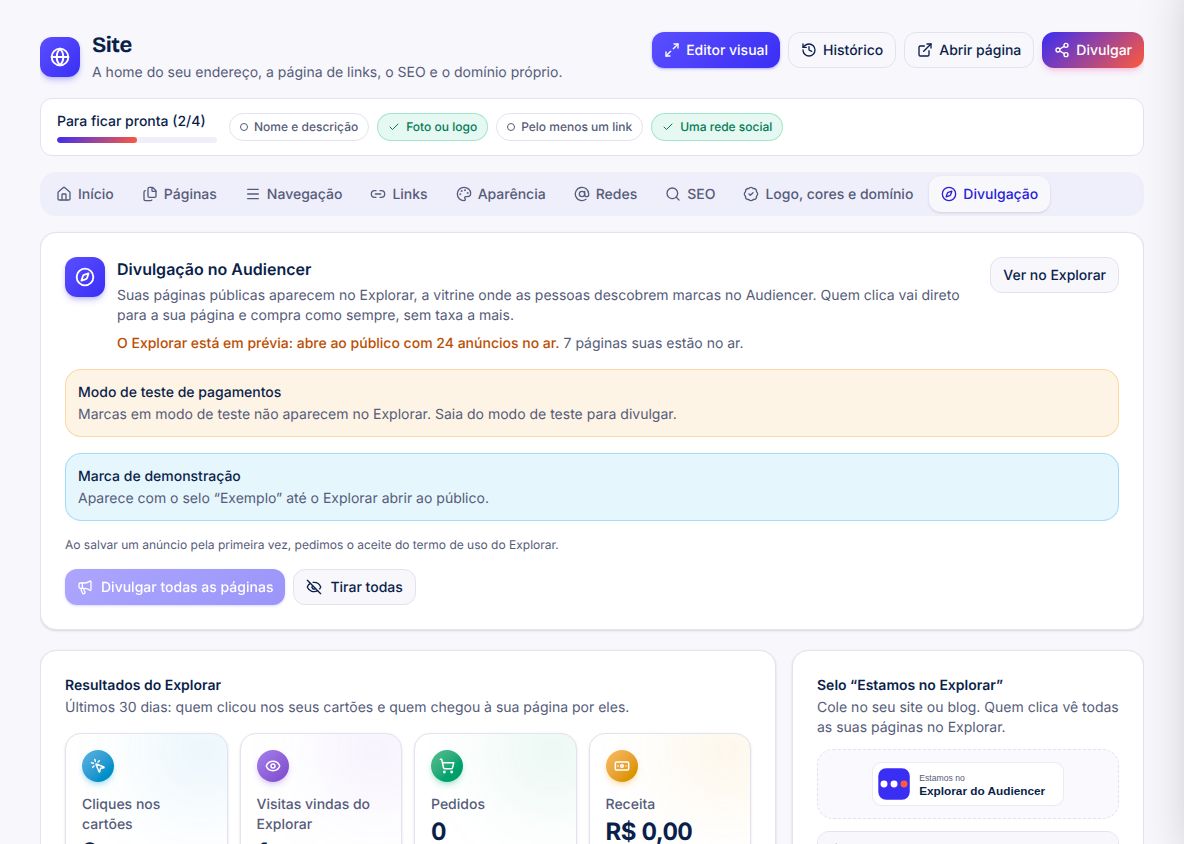Click the Divulgar share button in header
Image resolution: width=1184 pixels, height=844 pixels.
[x=1093, y=50]
